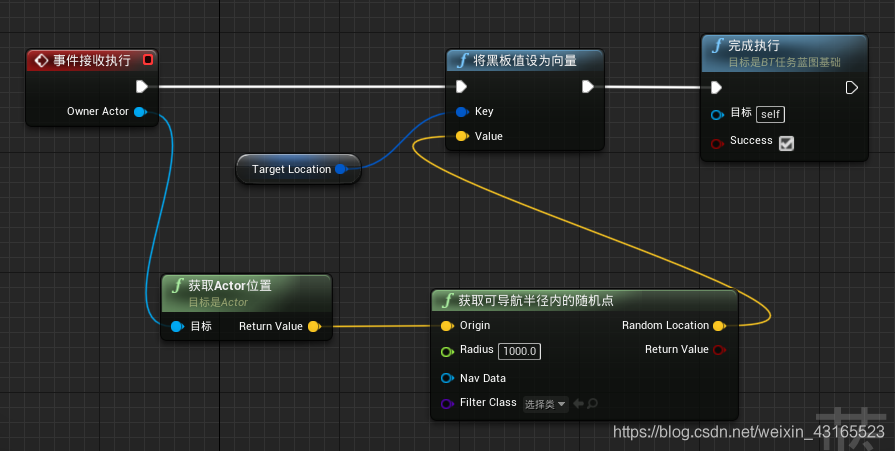Click the function icon on 获取可导航半径内的随机点 header
This screenshot has width=895, height=451.
449,300
